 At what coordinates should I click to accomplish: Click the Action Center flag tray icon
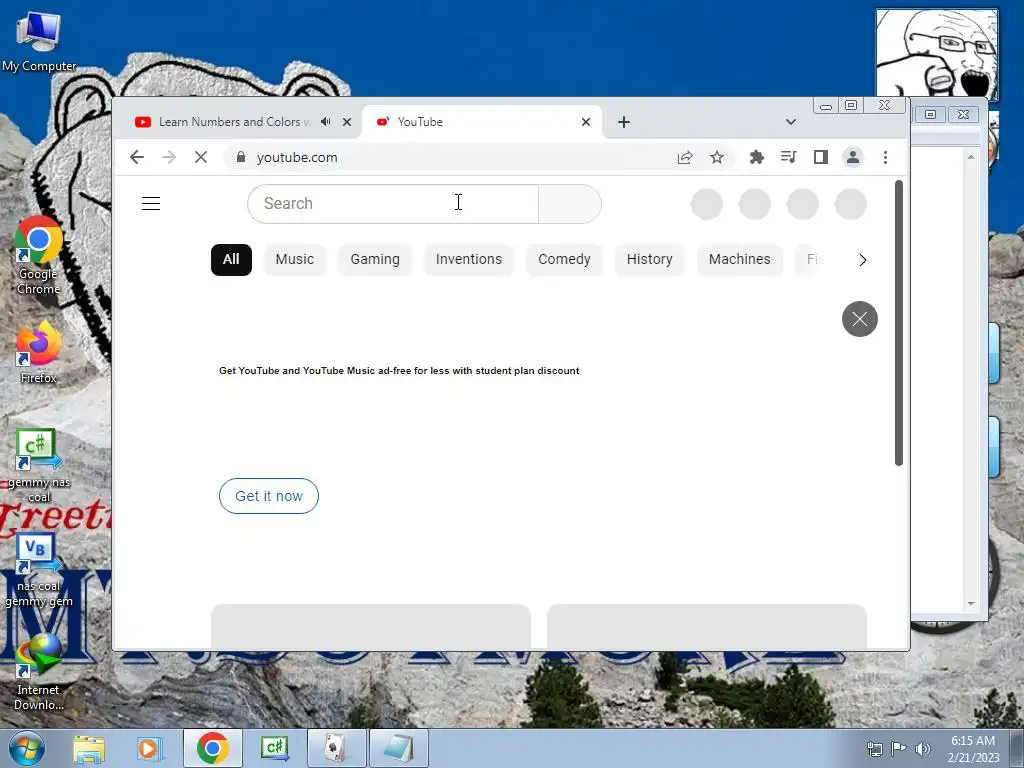899,749
